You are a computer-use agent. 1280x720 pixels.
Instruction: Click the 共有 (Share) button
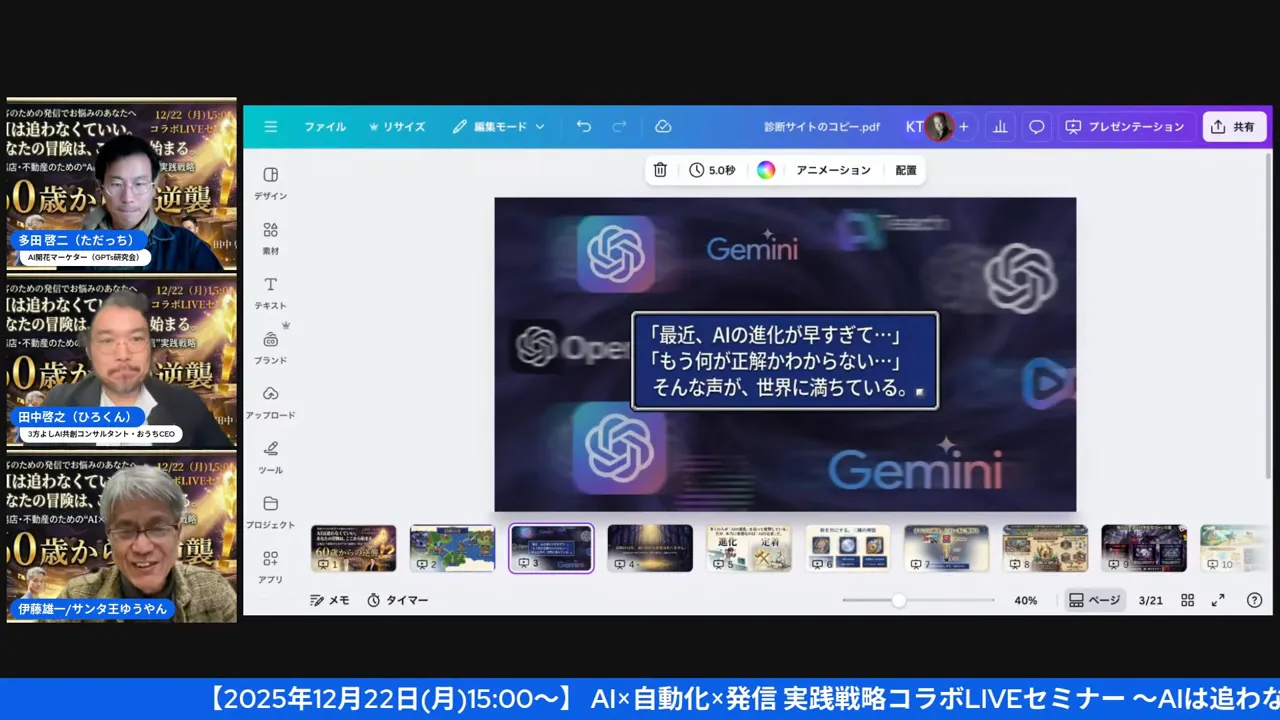(x=1234, y=126)
